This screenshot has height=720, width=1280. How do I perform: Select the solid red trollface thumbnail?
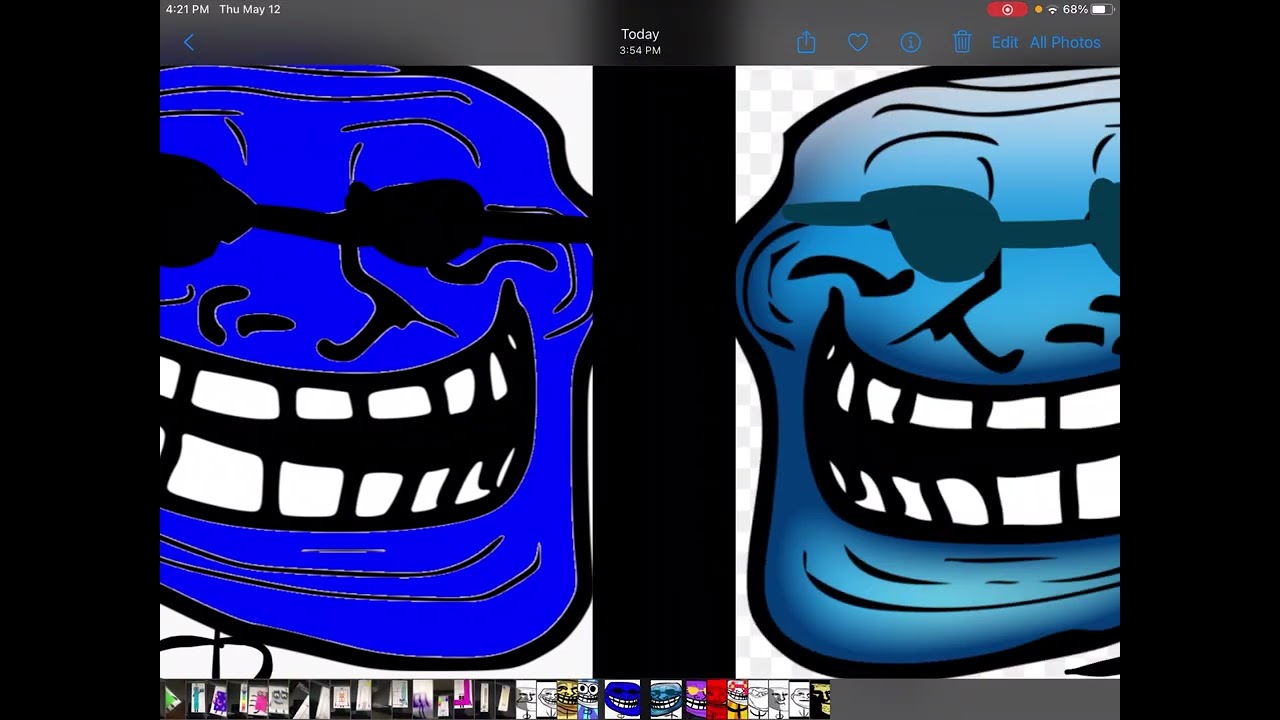(717, 699)
